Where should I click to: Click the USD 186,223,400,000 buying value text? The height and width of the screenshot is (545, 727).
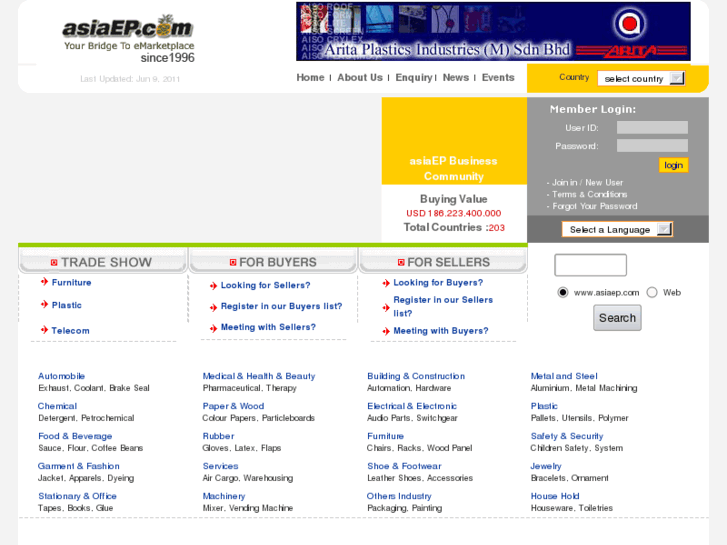point(453,213)
